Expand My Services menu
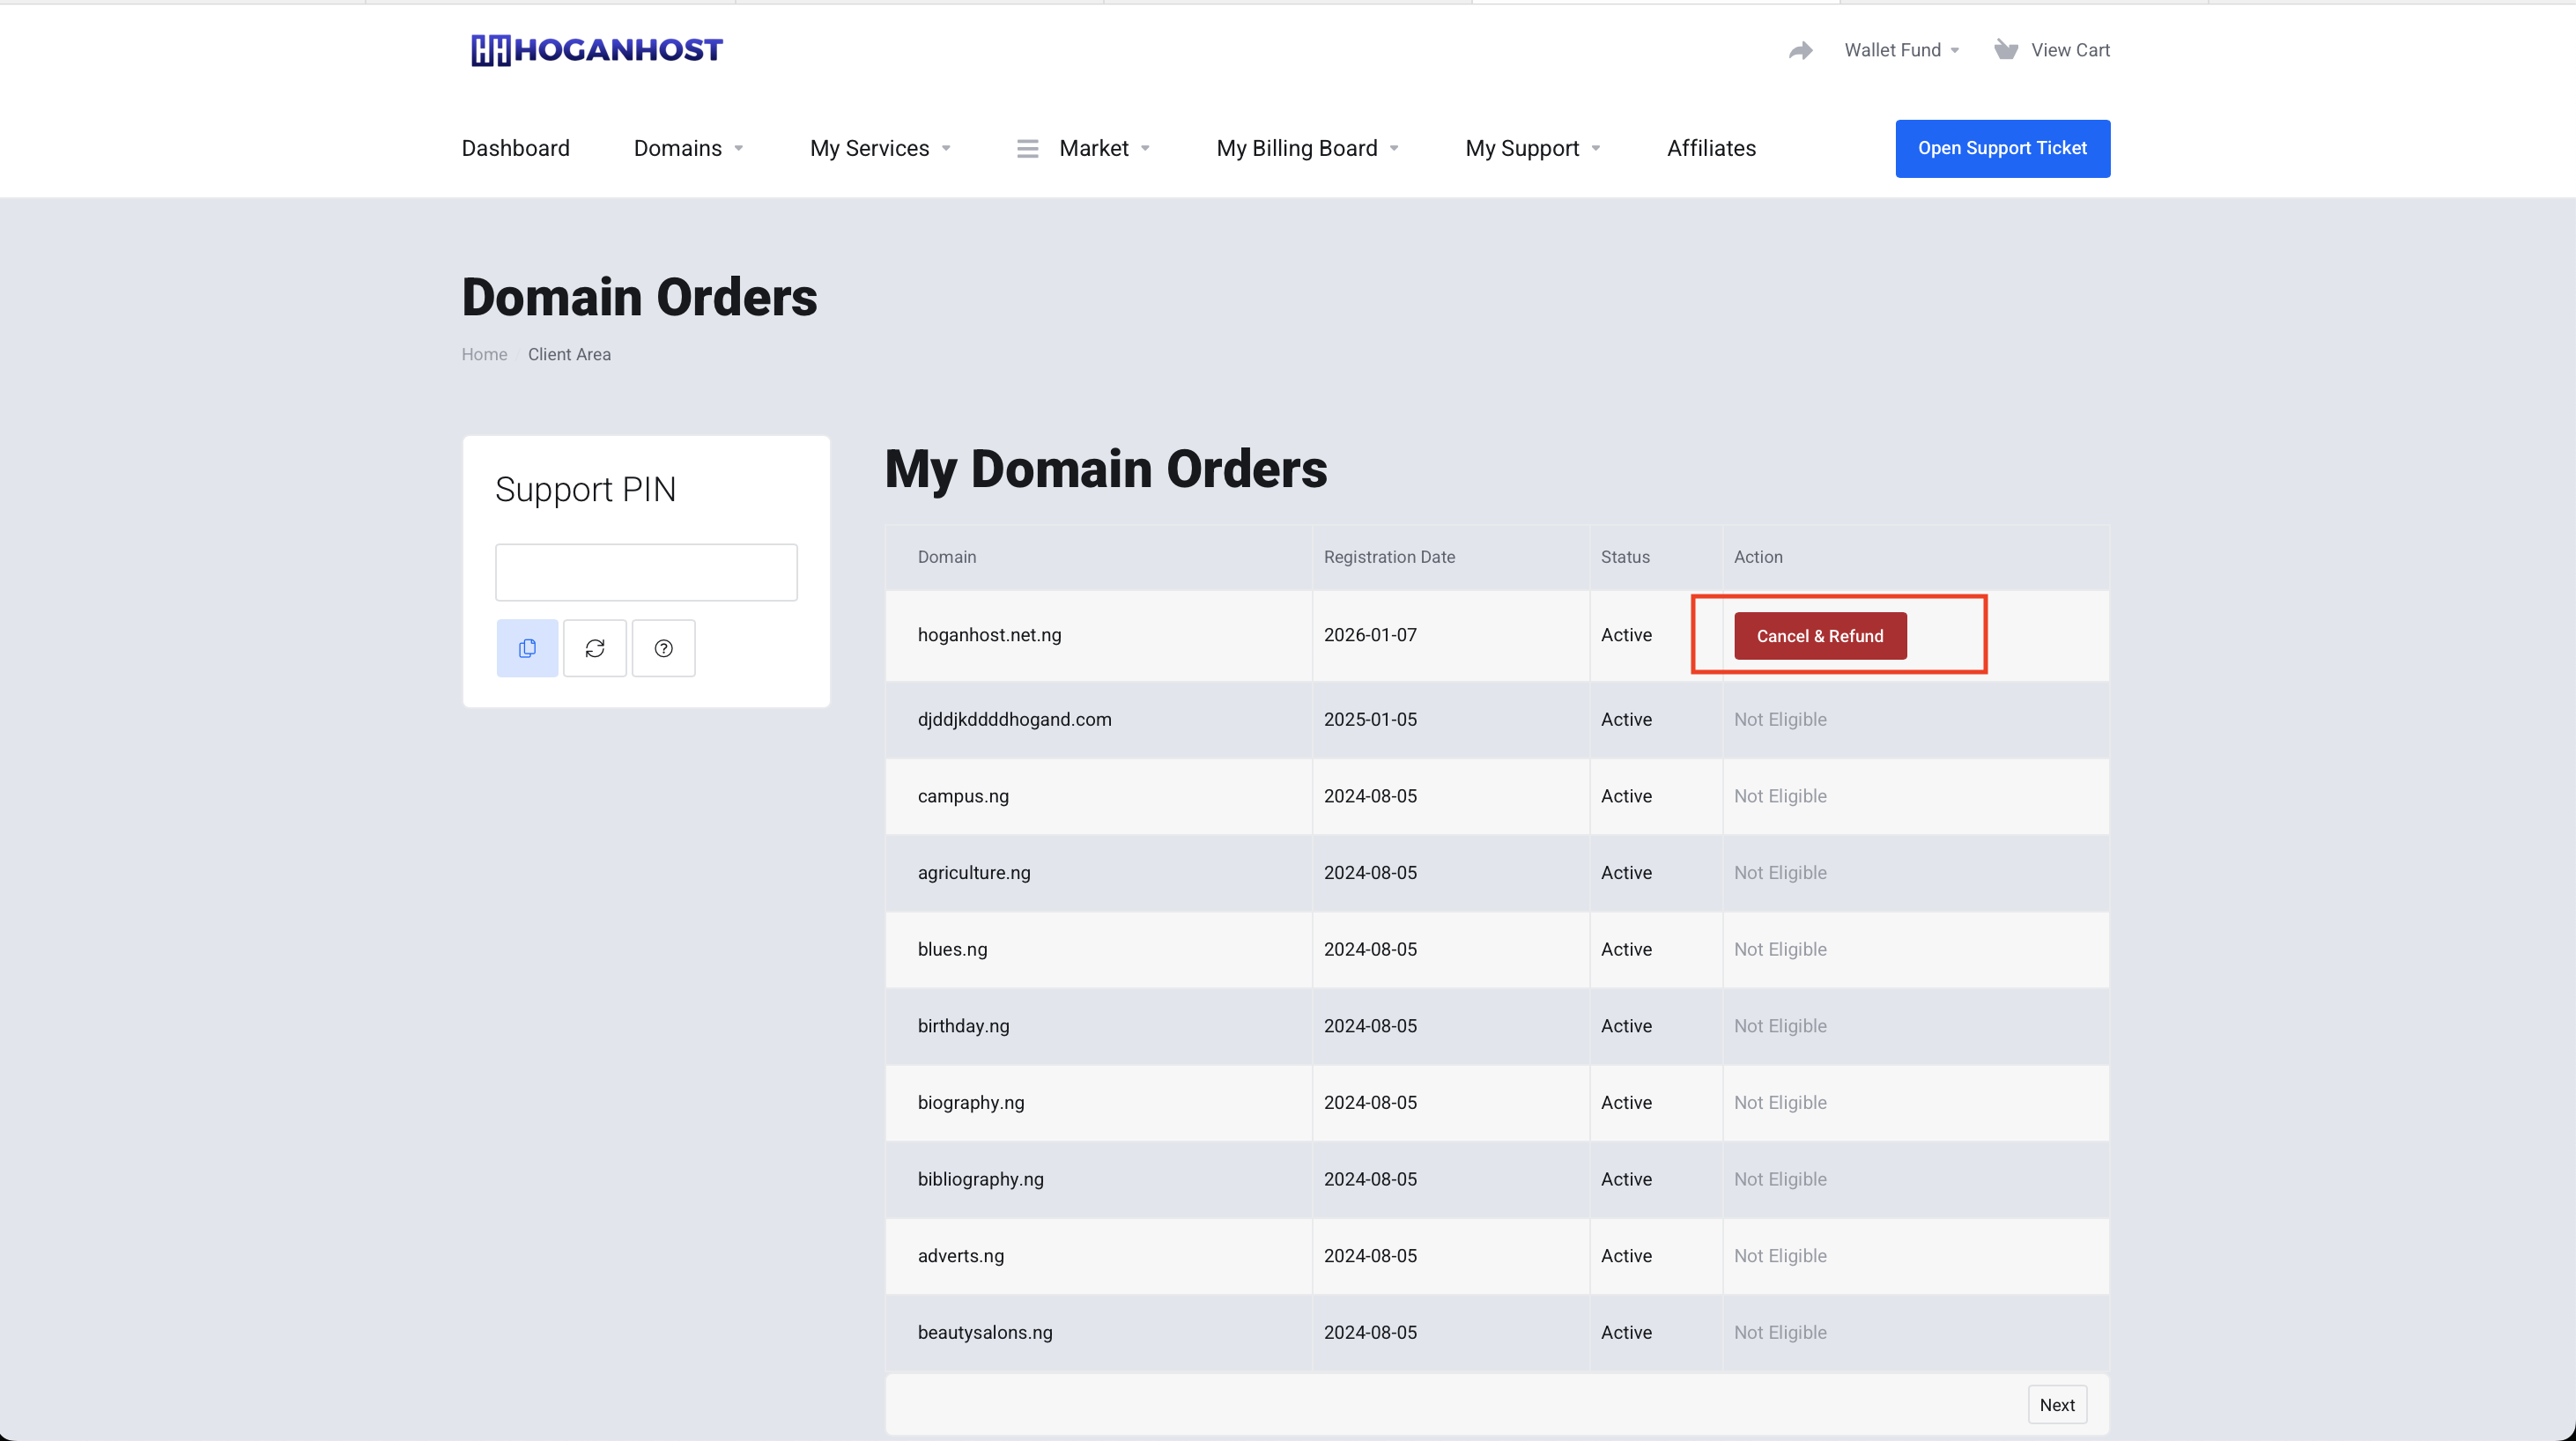Viewport: 2576px width, 1441px height. 880,148
